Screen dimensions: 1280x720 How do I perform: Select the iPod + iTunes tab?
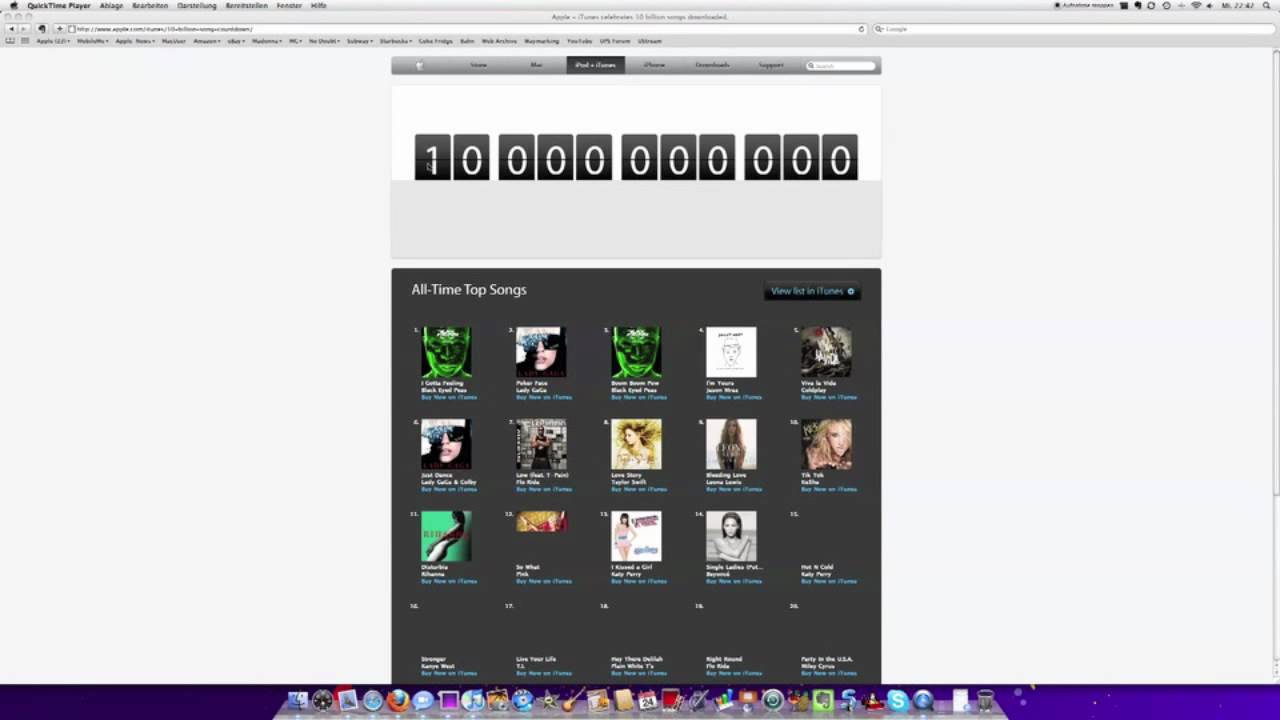(595, 65)
